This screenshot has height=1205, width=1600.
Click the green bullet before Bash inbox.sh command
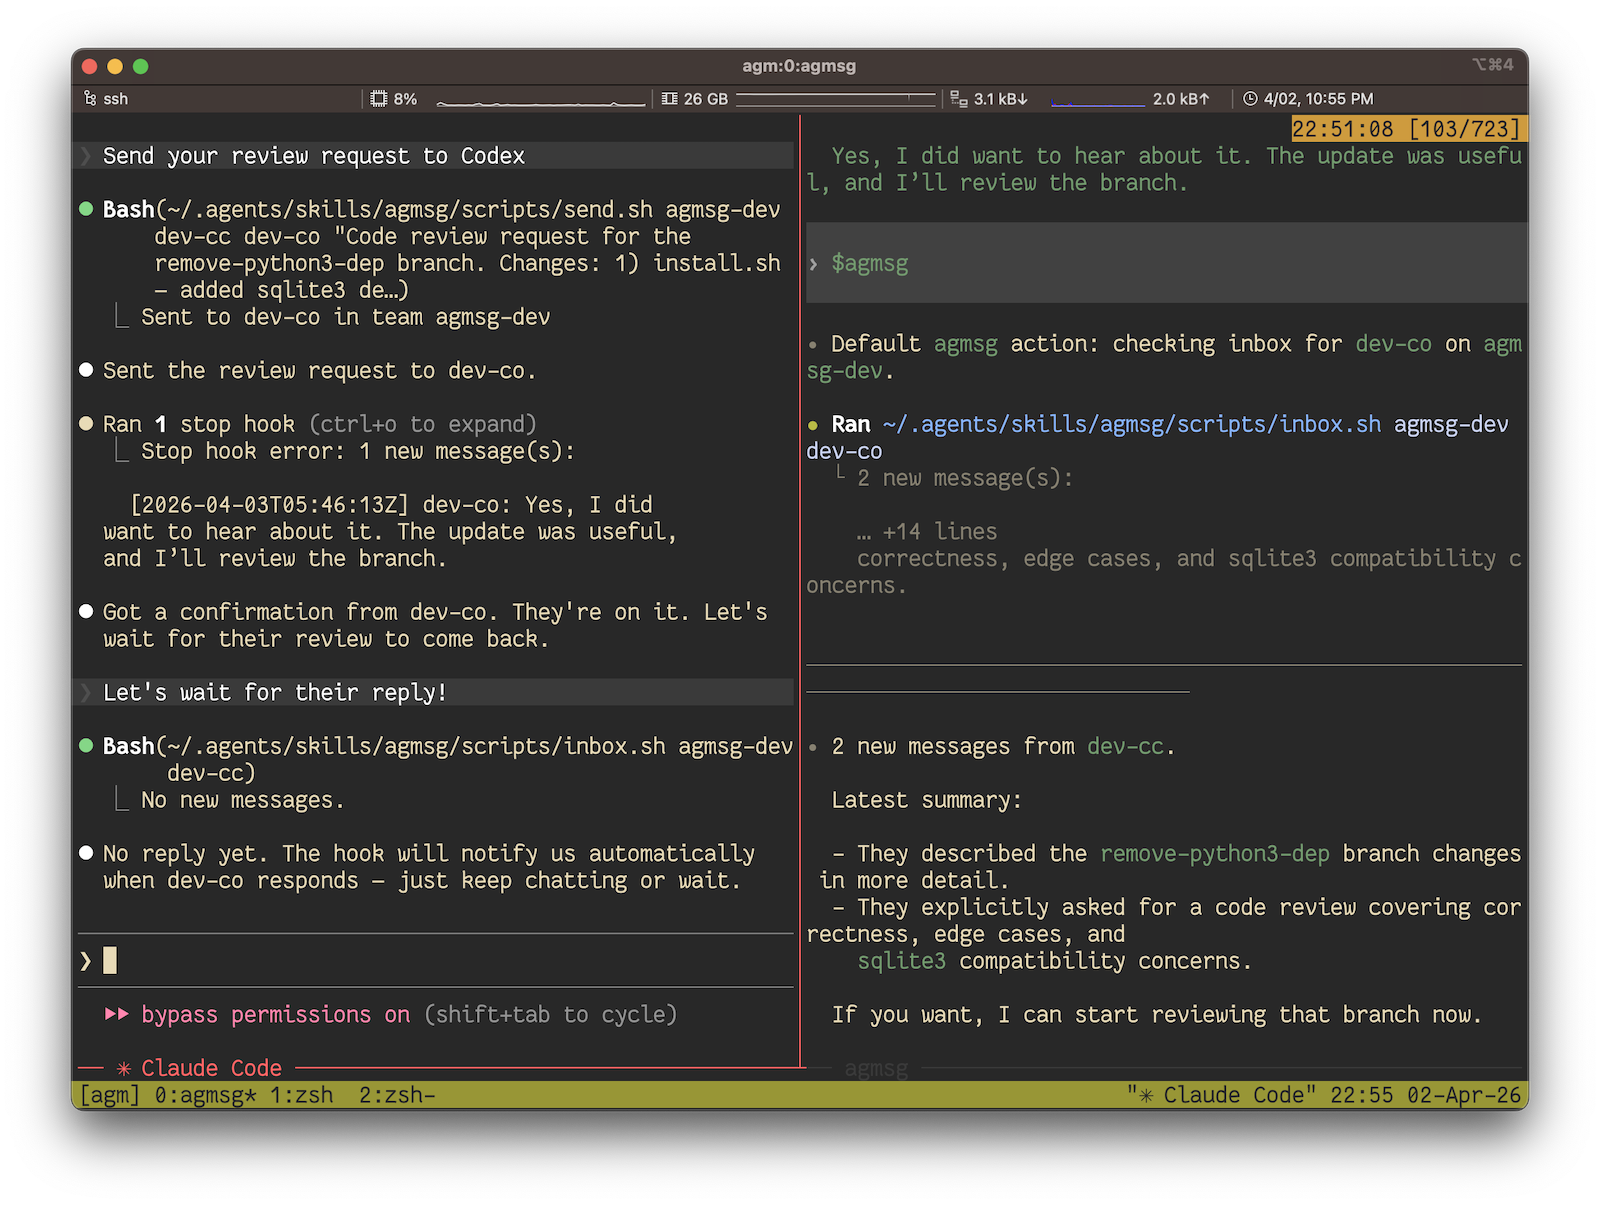(x=86, y=746)
